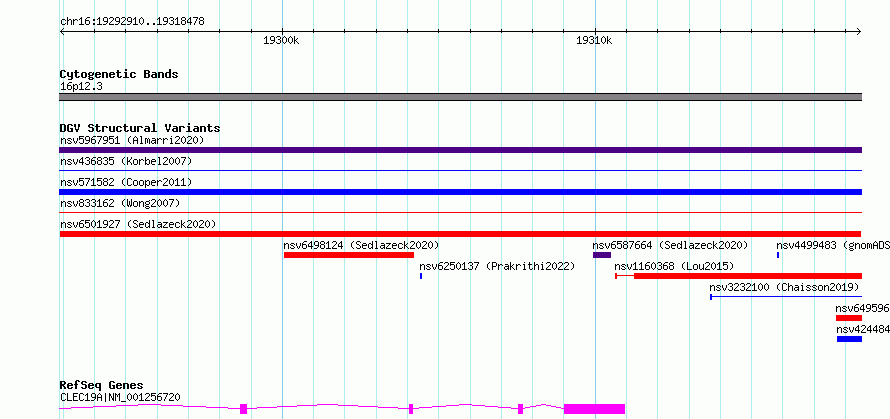The height and width of the screenshot is (419, 890).
Task: Open the truncated nsv424484 variant label
Action: pos(863,329)
